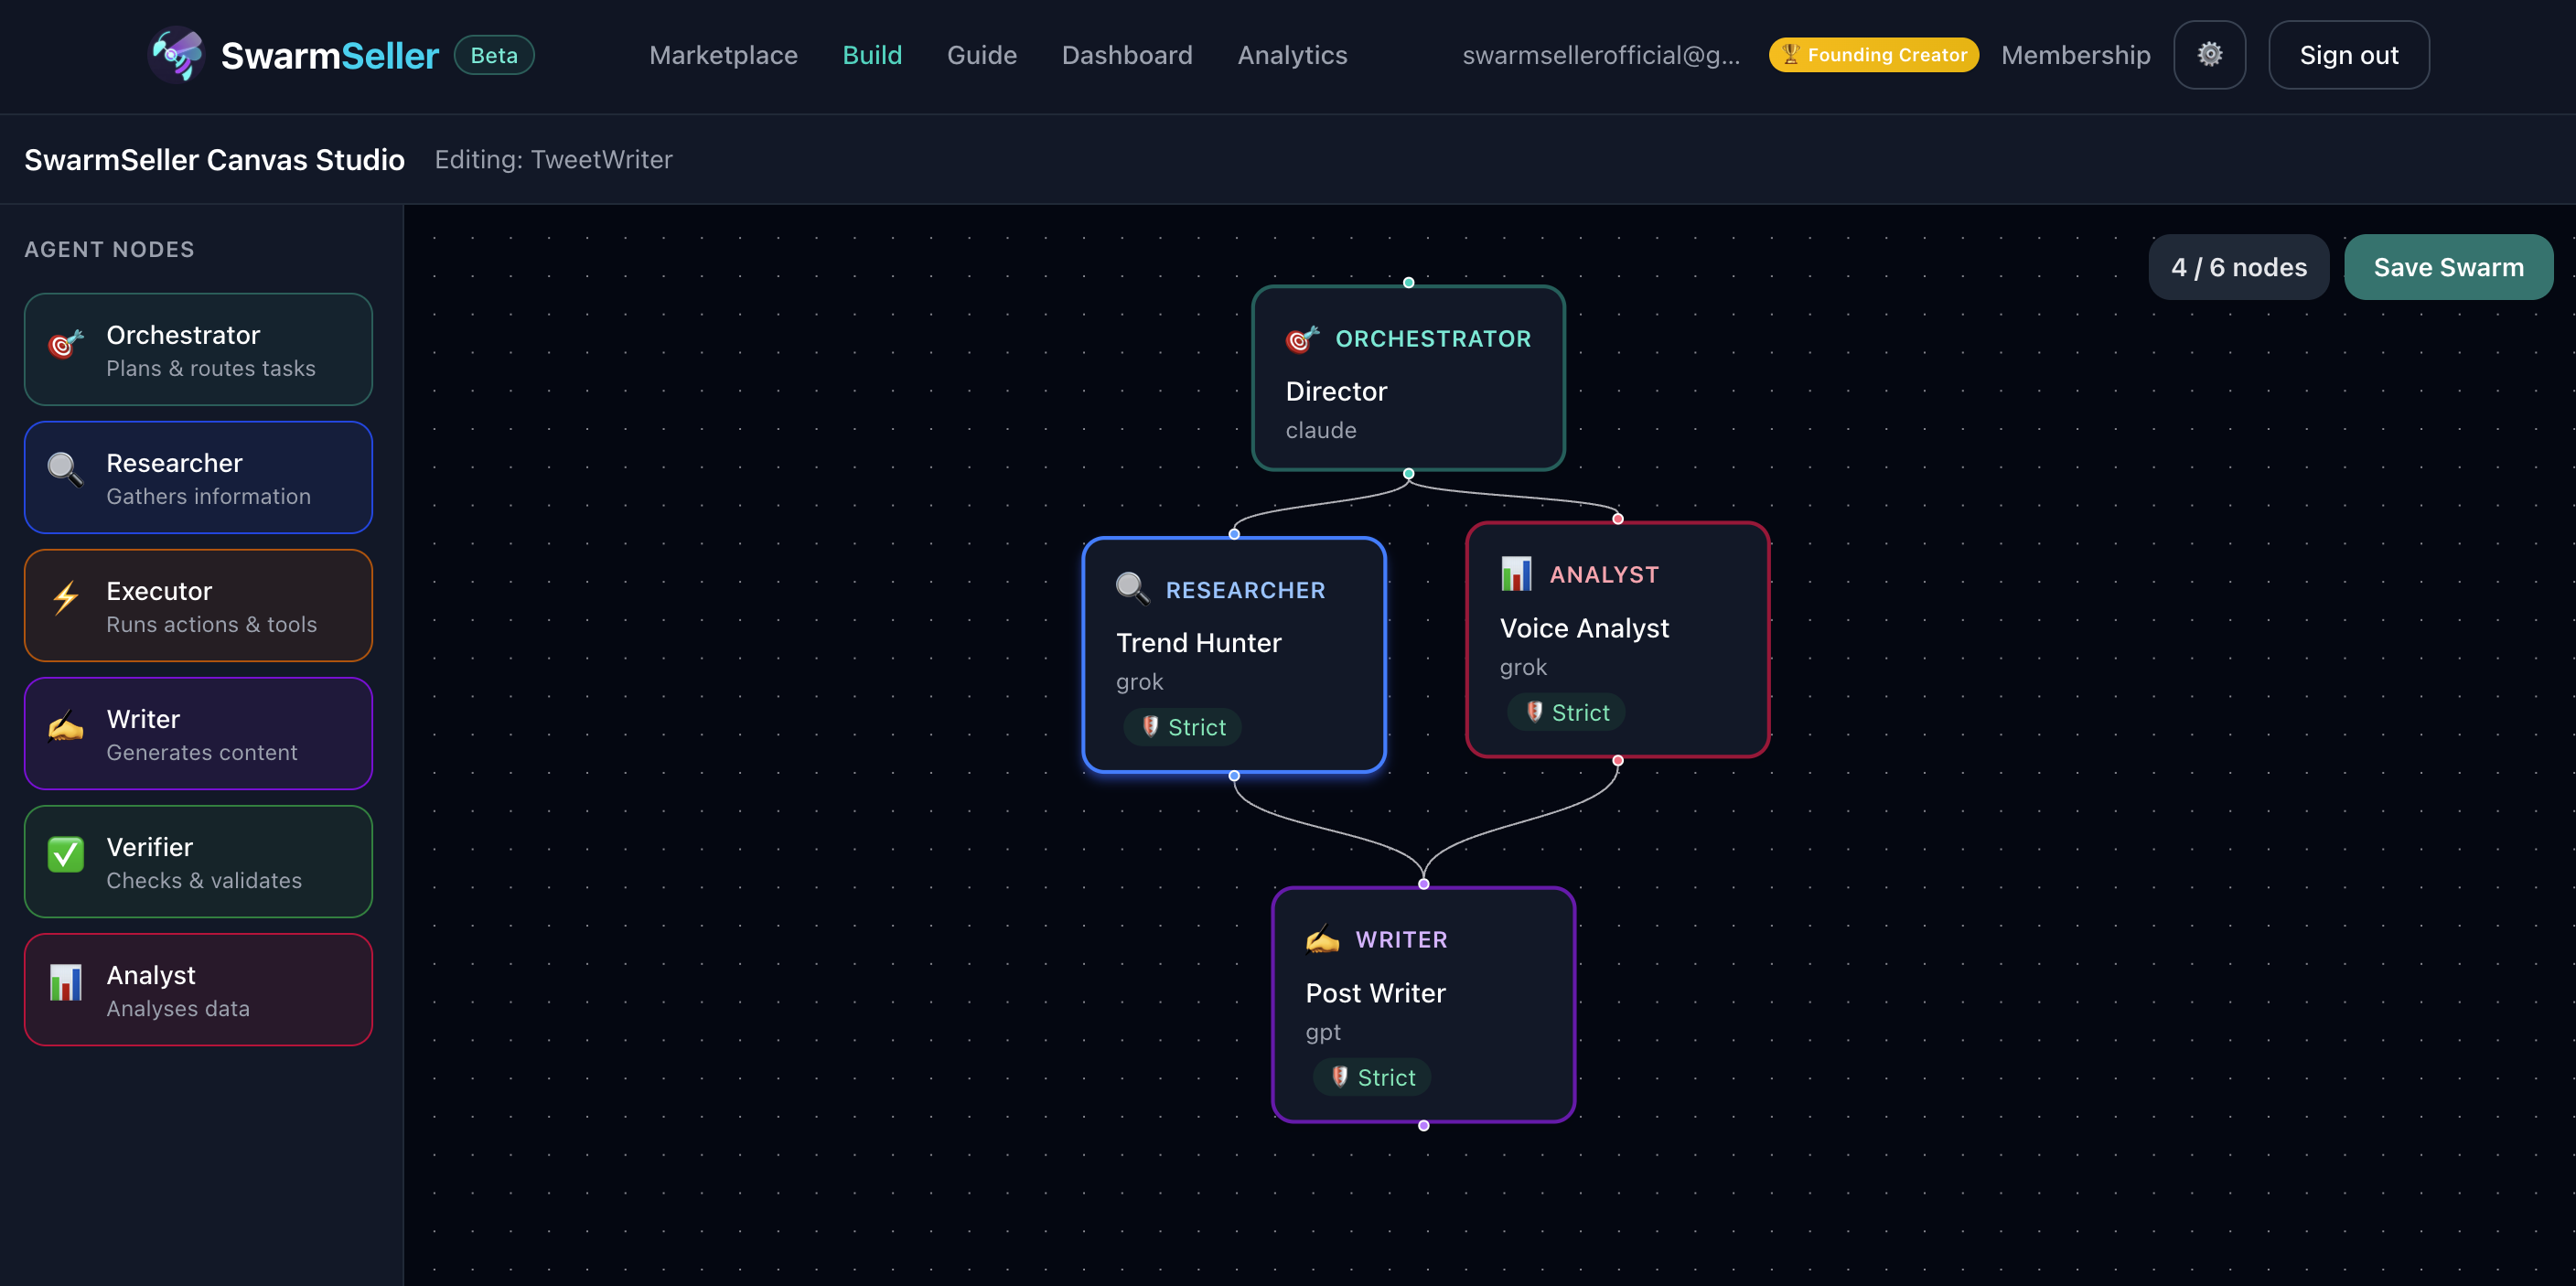Image resolution: width=2576 pixels, height=1286 pixels.
Task: Click the SwarmSeller bee logo icon
Action: point(177,55)
